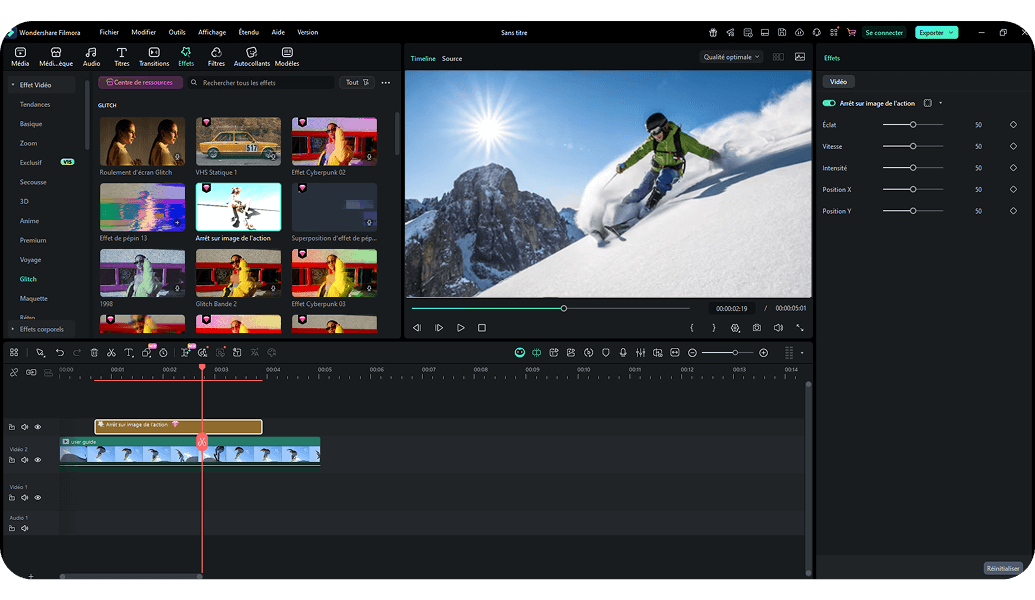This screenshot has width=1035, height=600.
Task: Take a snapshot with the preview camera icon
Action: pos(757,328)
